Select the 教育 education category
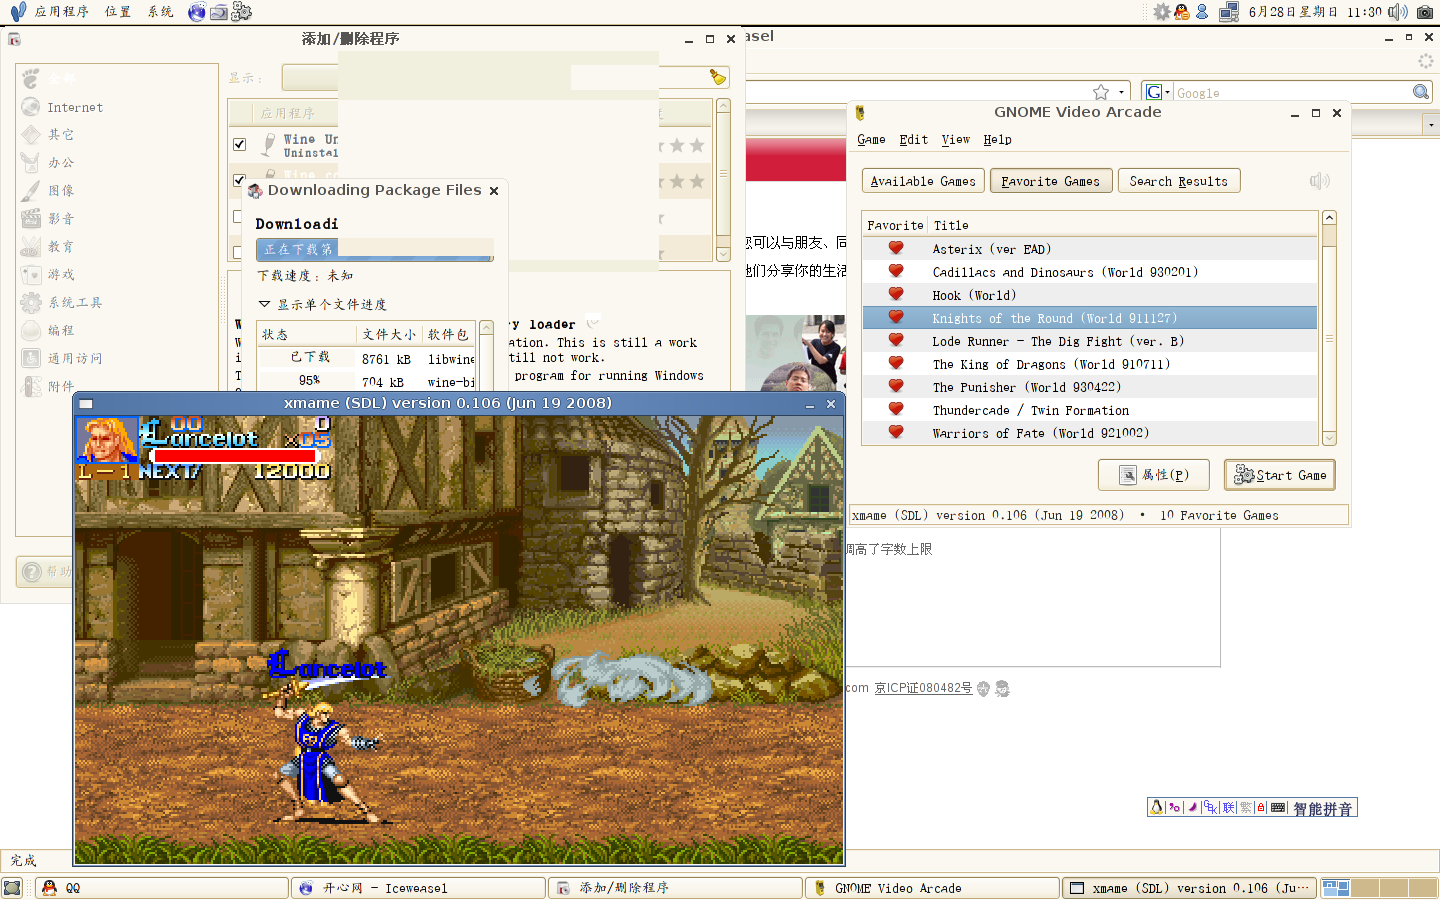This screenshot has height=900, width=1440. tap(117, 246)
